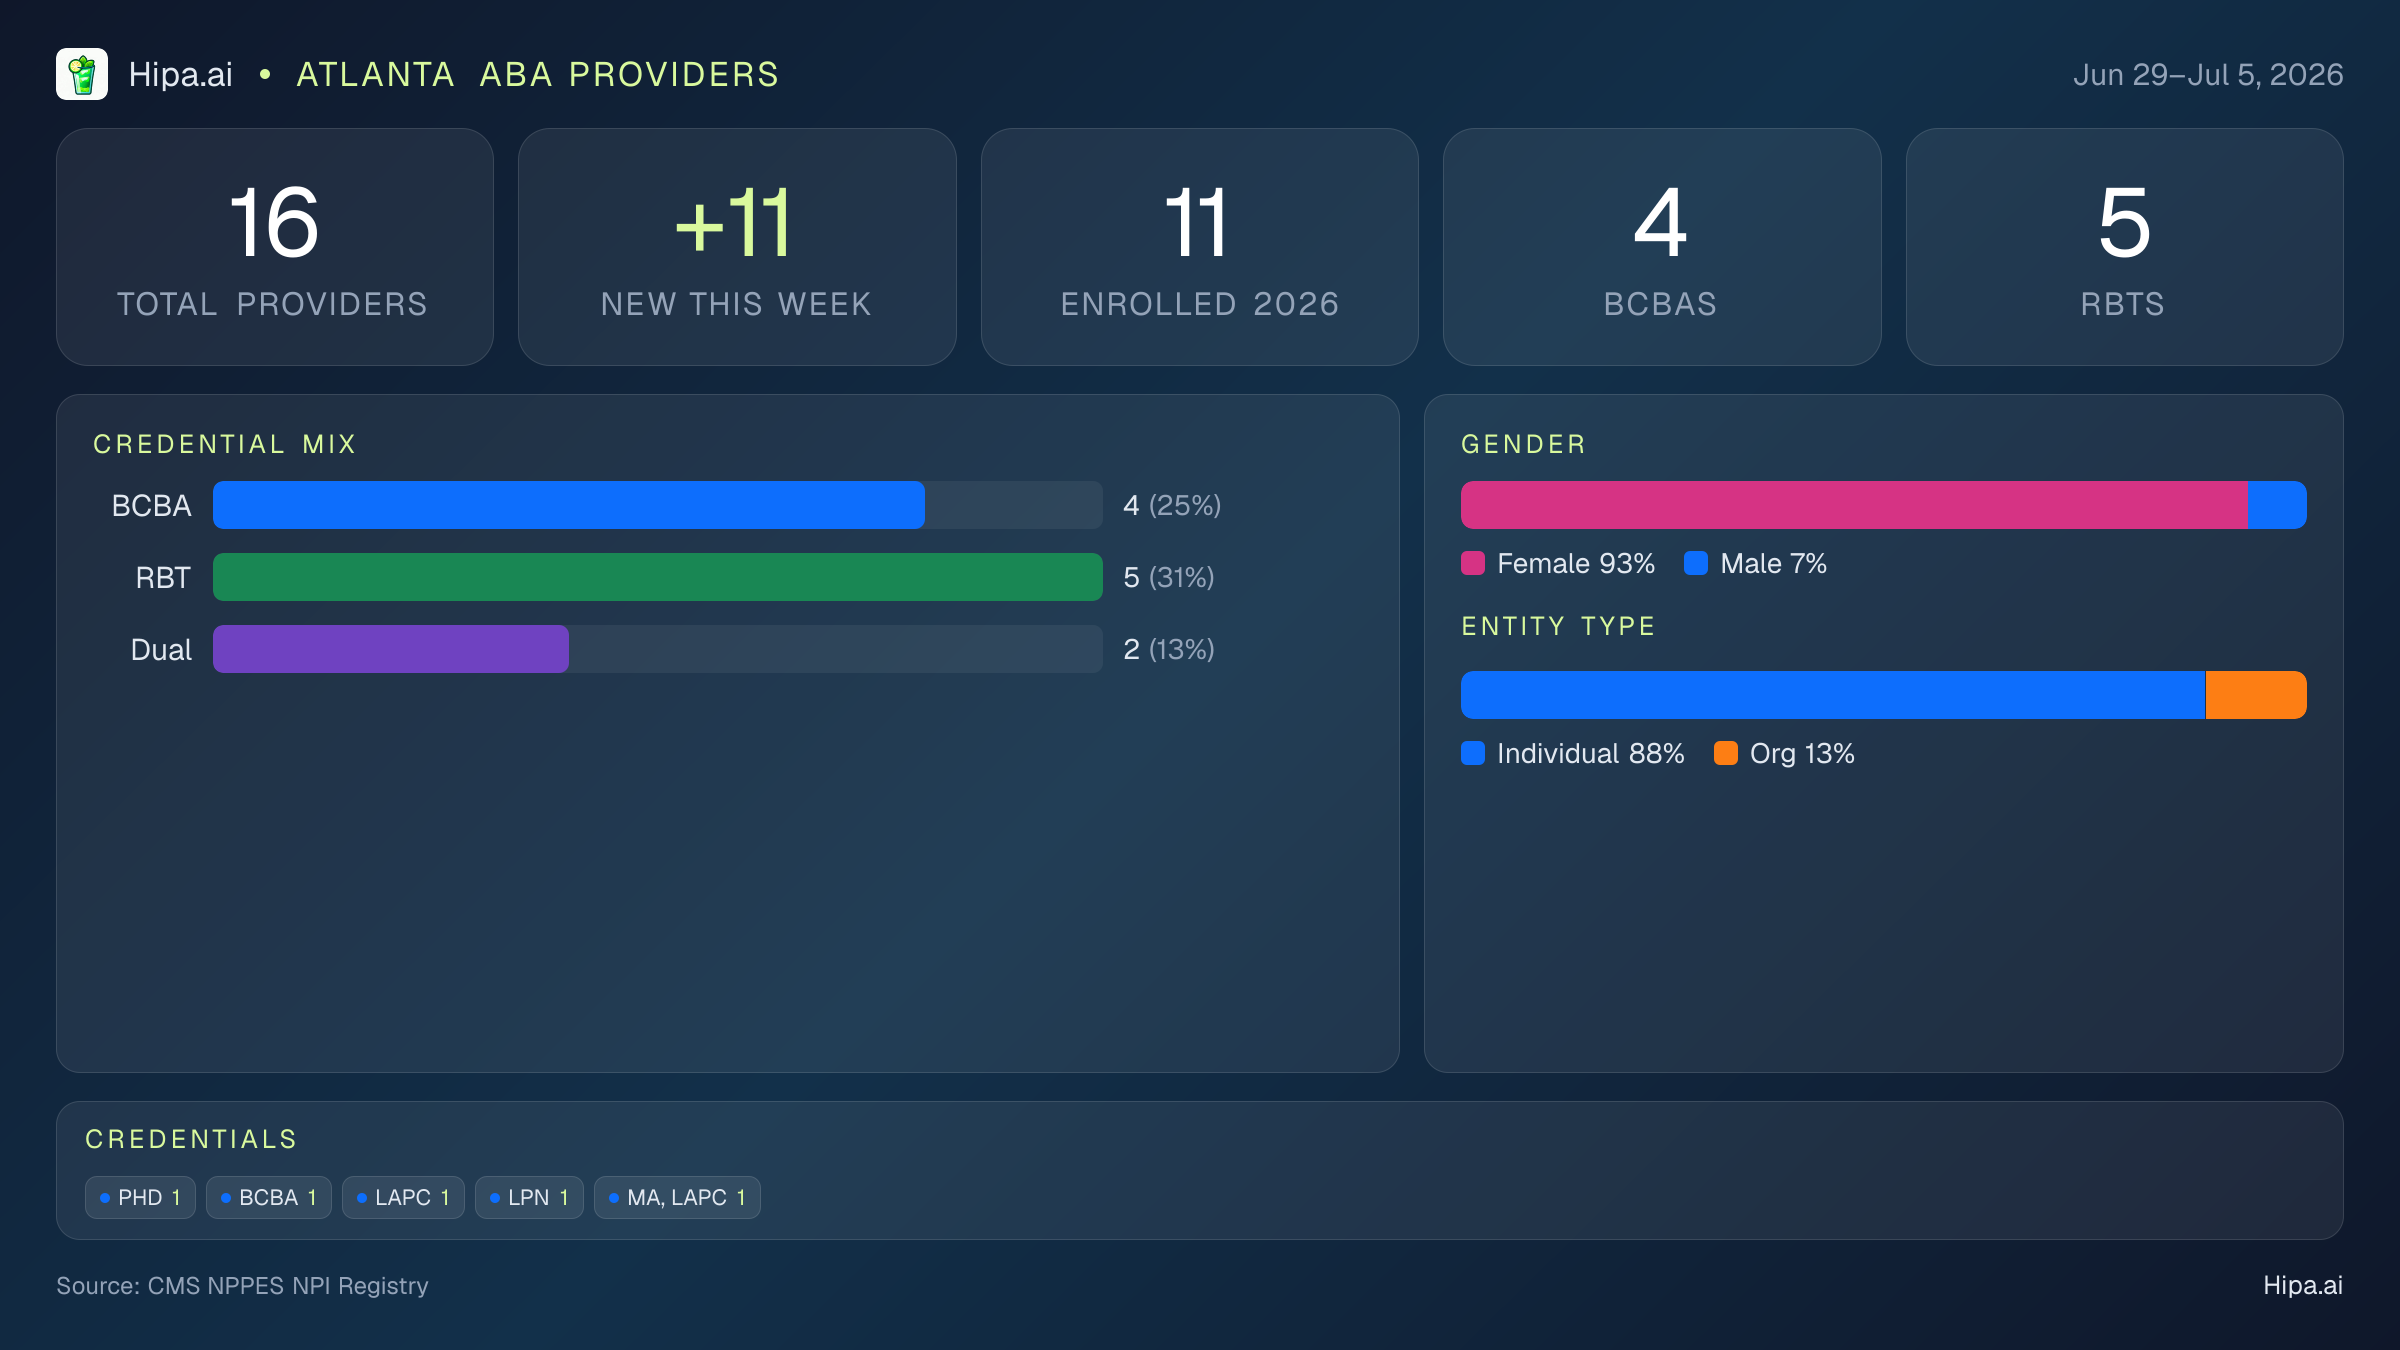This screenshot has width=2400, height=1350.
Task: Click the BCBA row label
Action: tap(152, 506)
